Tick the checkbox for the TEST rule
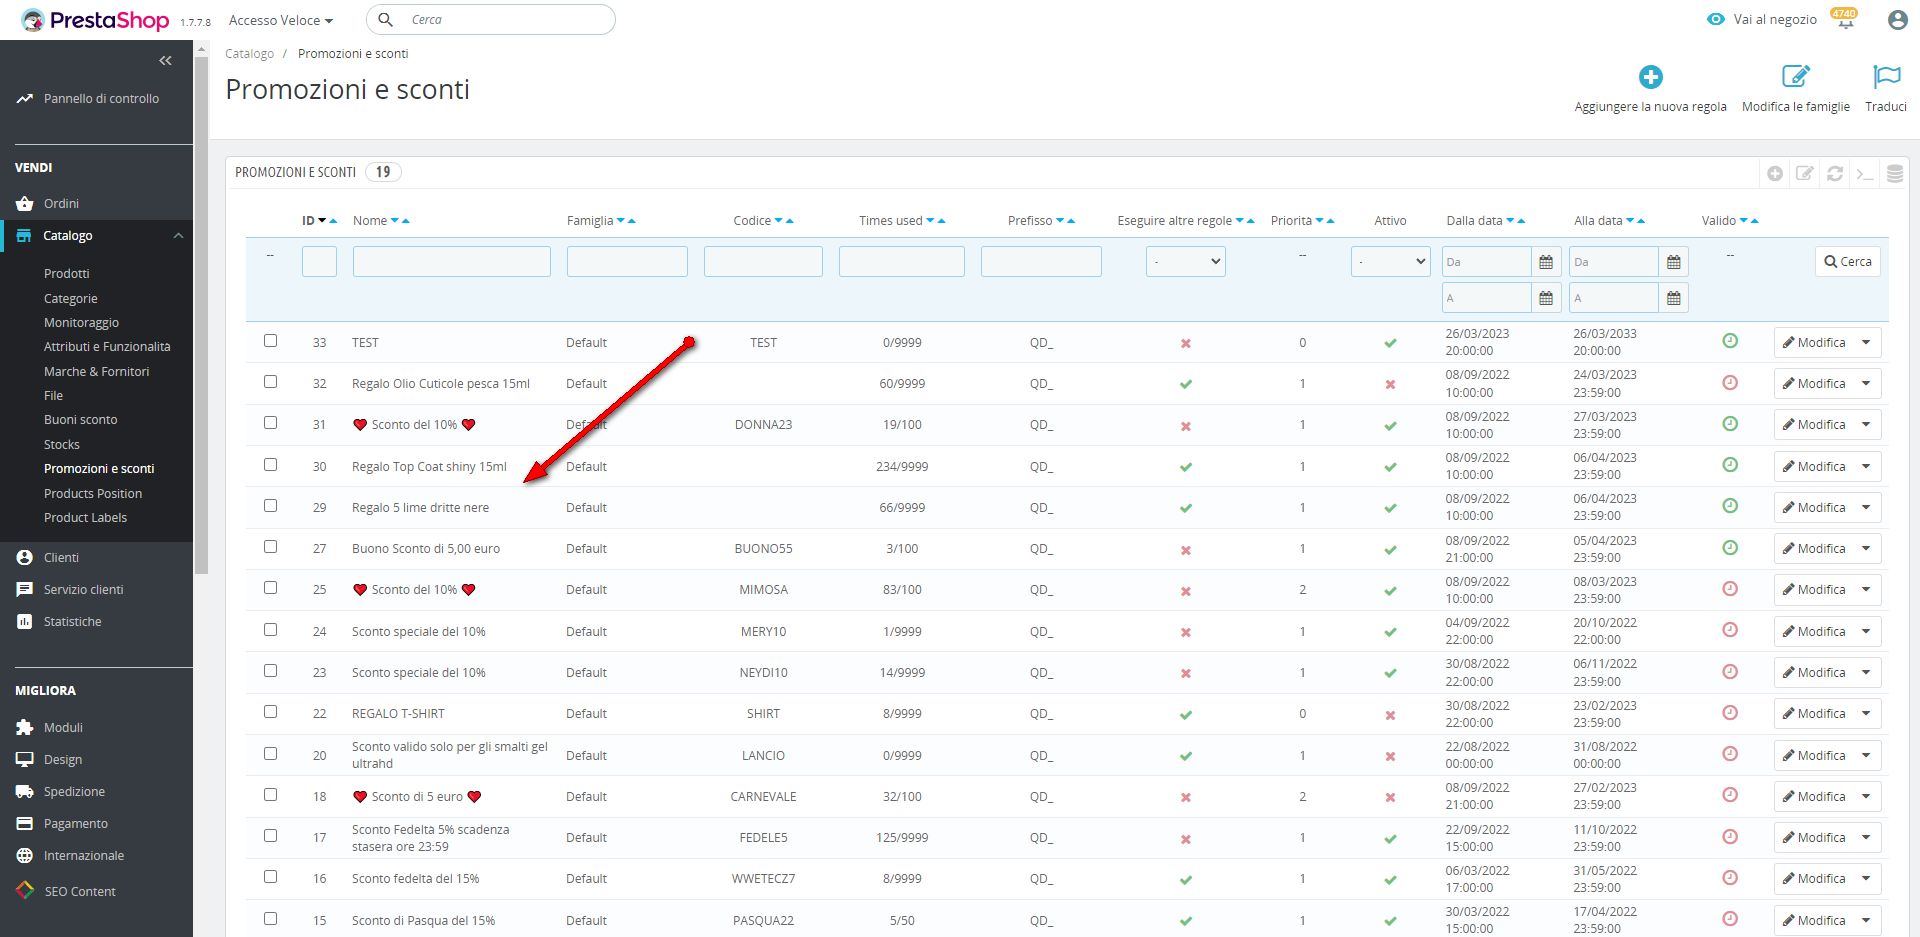The image size is (1920, 937). pyautogui.click(x=270, y=341)
